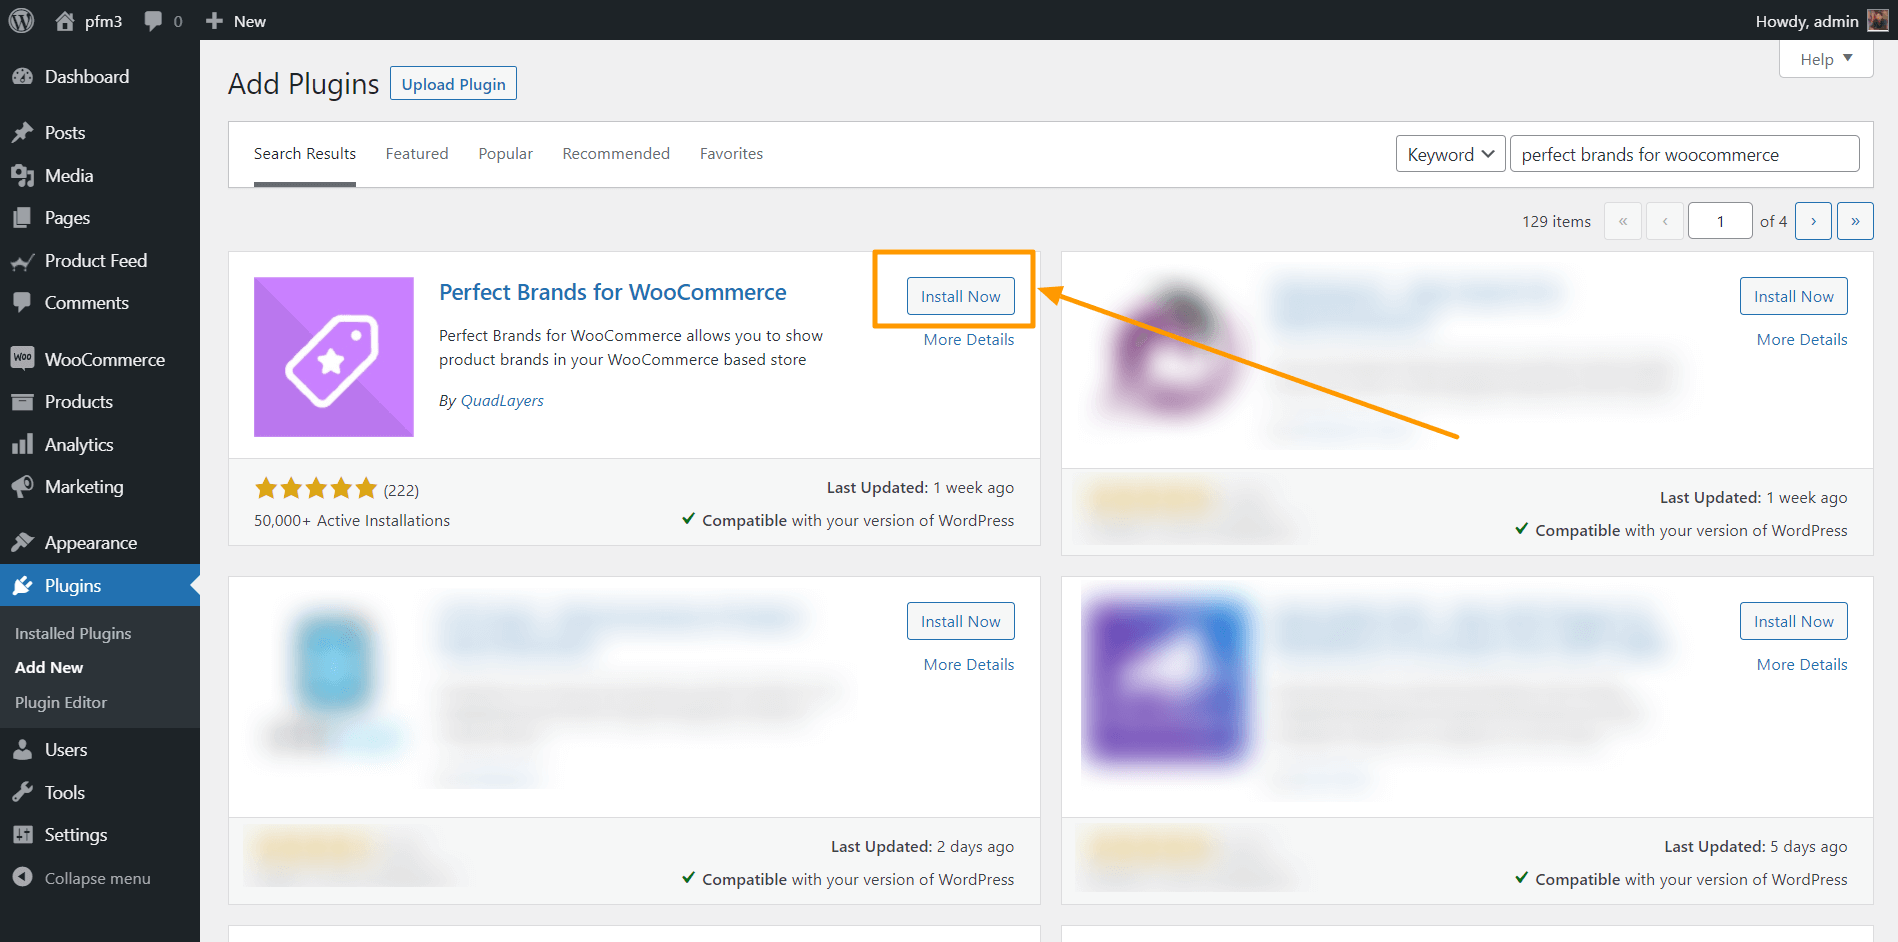Click the Tools wrench icon
The image size is (1898, 942).
22,793
